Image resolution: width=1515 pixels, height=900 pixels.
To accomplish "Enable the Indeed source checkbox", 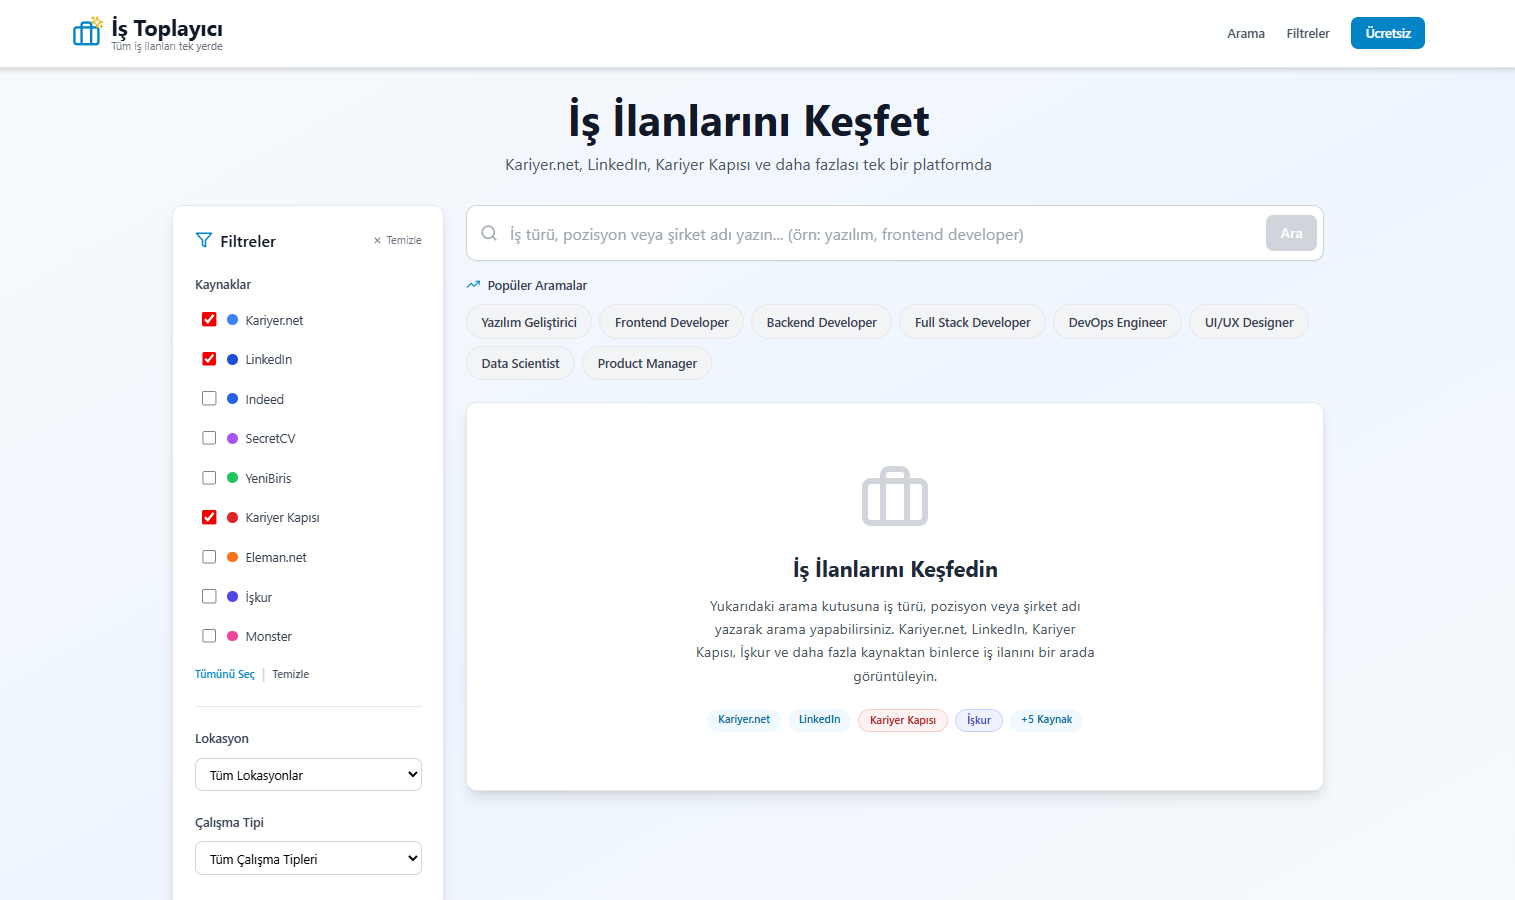I will click(209, 398).
